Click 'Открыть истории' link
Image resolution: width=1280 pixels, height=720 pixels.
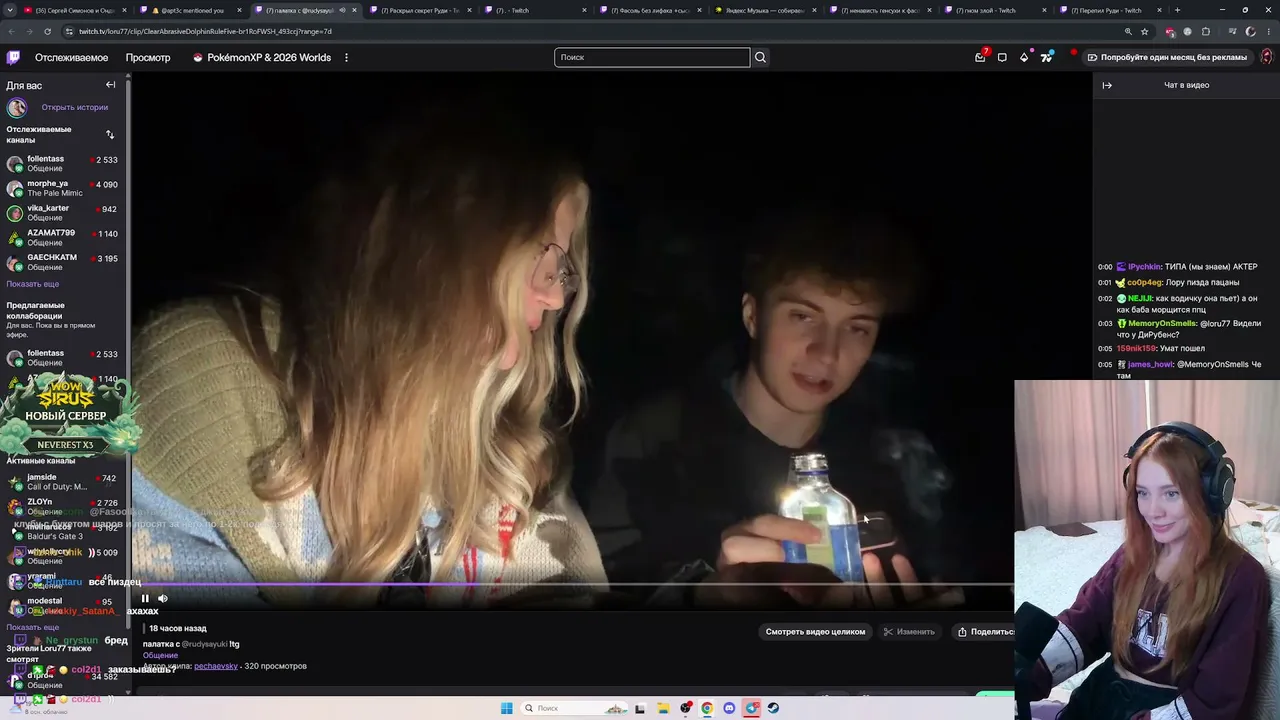click(75, 107)
